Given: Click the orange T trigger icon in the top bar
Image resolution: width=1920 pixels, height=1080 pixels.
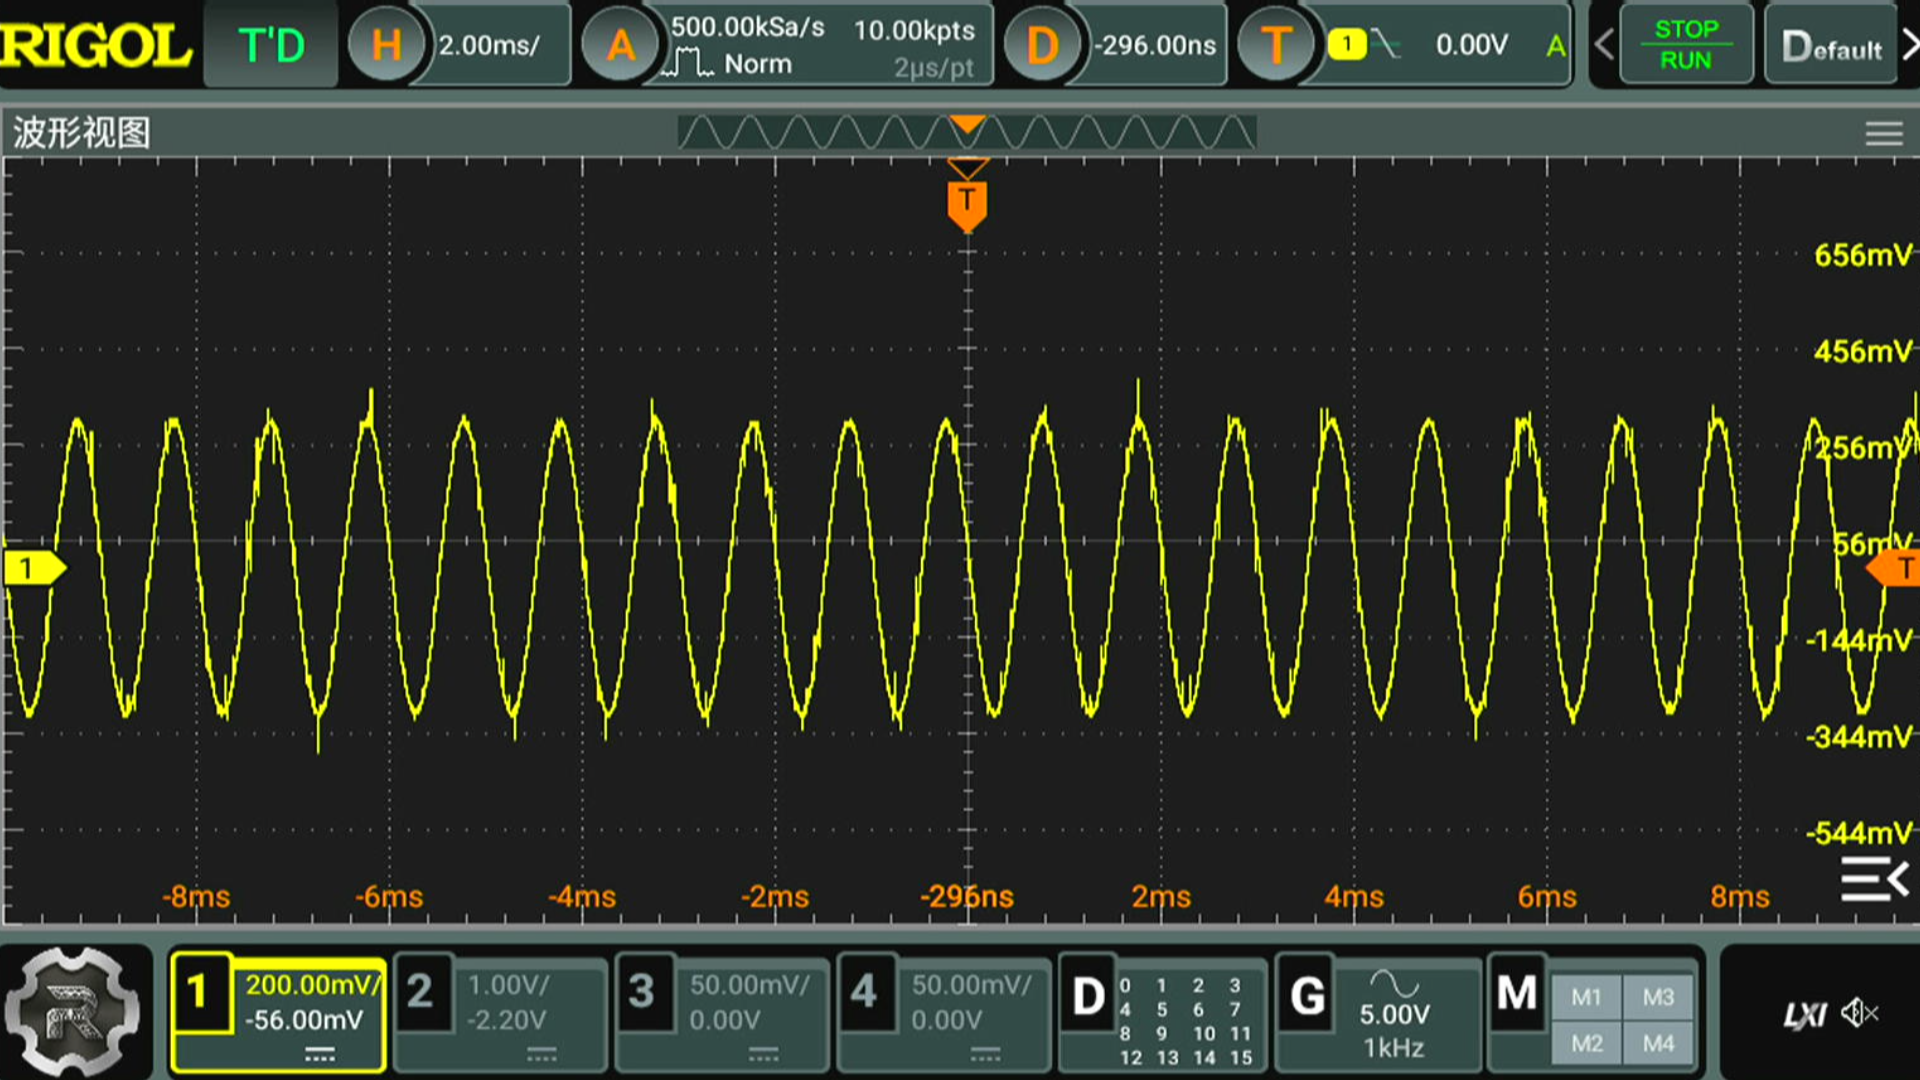Looking at the screenshot, I should click(1275, 45).
